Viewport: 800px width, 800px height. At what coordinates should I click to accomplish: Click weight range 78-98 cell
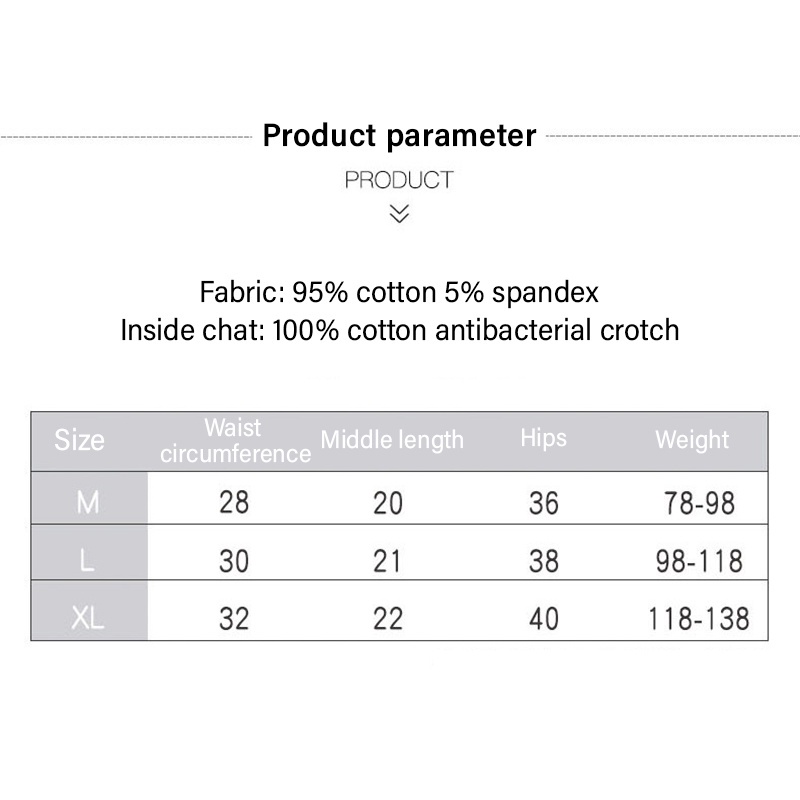click(x=699, y=502)
